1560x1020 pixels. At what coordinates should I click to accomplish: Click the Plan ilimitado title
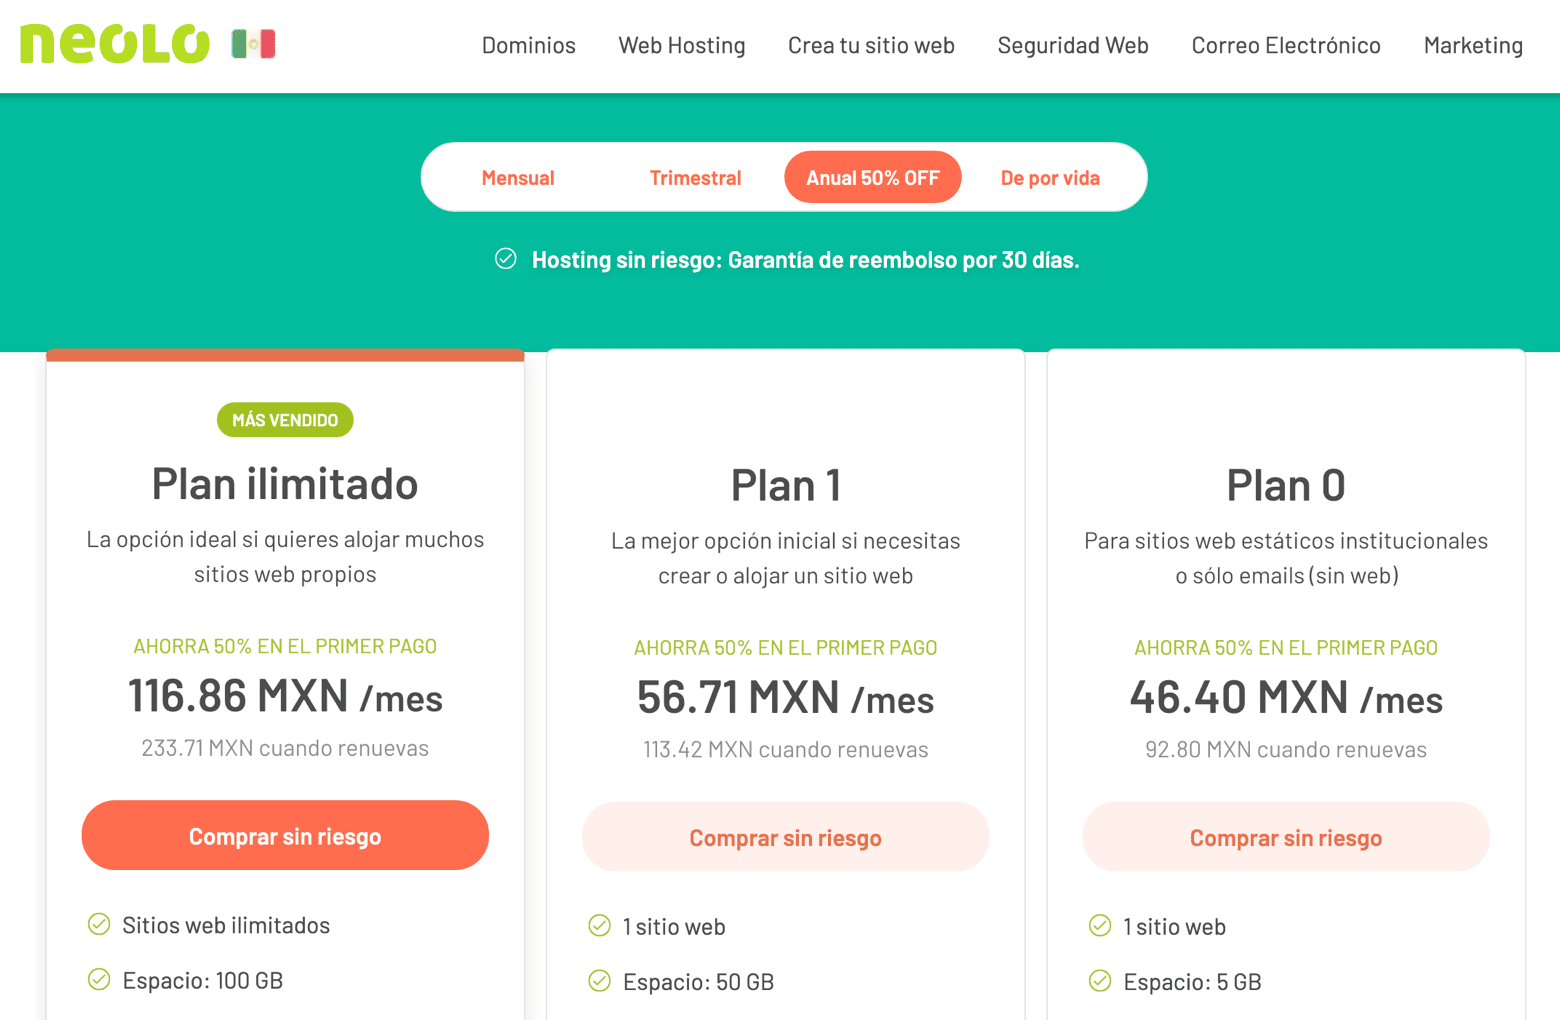[x=285, y=483]
